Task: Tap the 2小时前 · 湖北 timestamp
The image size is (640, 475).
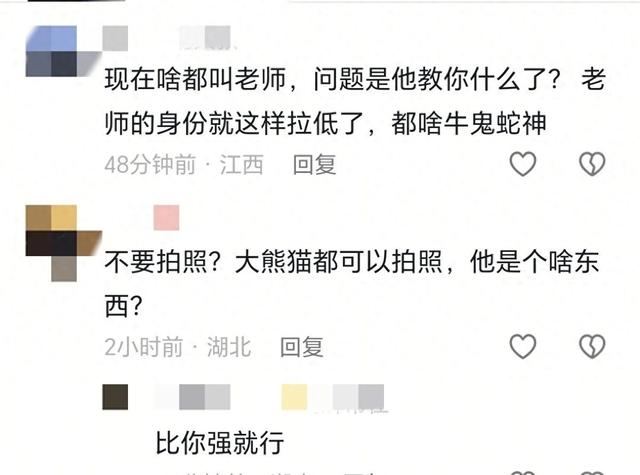Action: (x=178, y=347)
